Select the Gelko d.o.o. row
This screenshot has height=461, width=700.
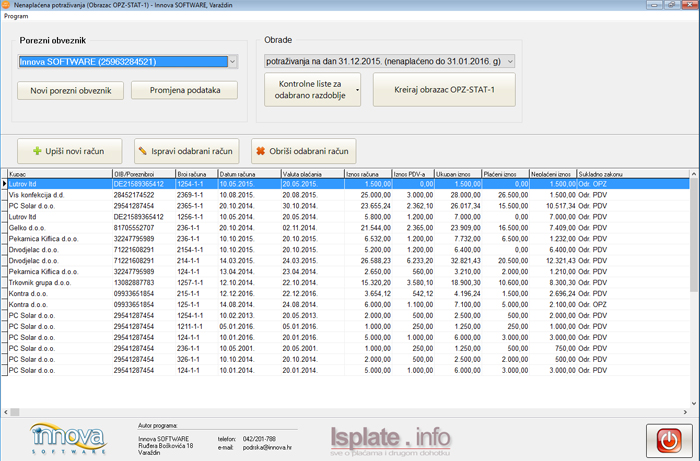[348, 228]
